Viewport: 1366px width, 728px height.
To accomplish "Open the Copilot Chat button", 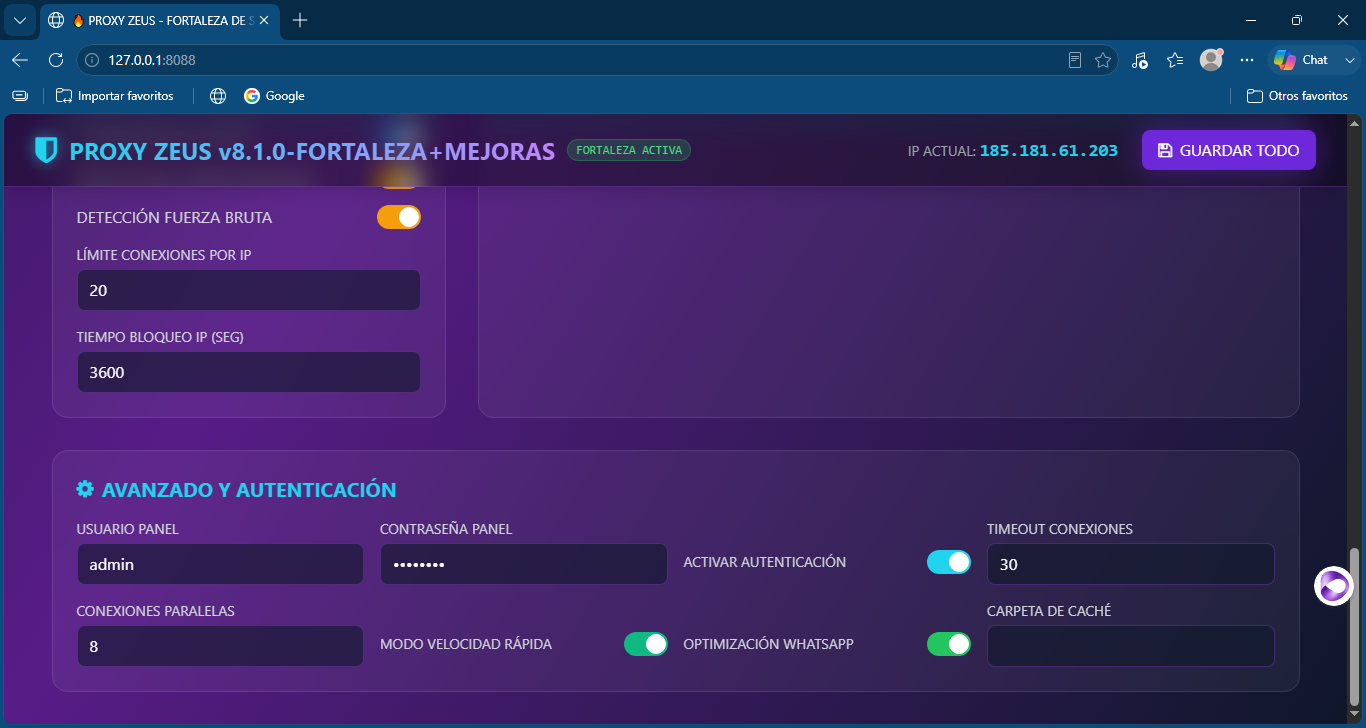I will coord(1302,60).
